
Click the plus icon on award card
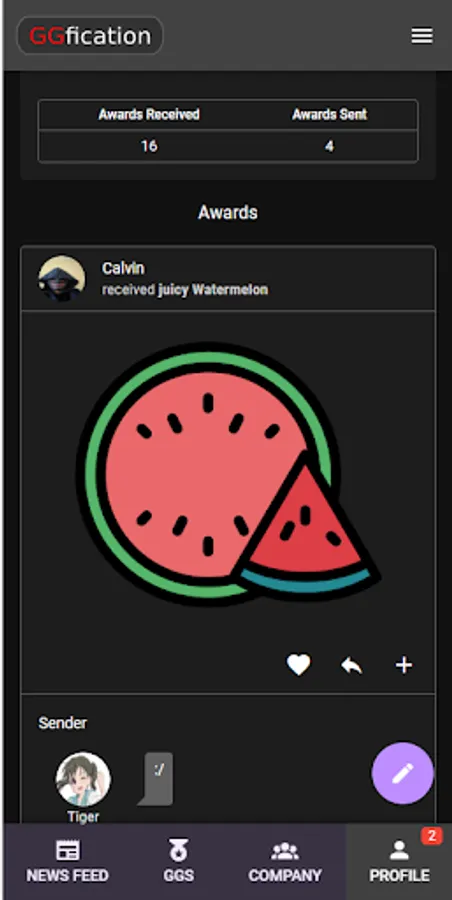pyautogui.click(x=404, y=665)
